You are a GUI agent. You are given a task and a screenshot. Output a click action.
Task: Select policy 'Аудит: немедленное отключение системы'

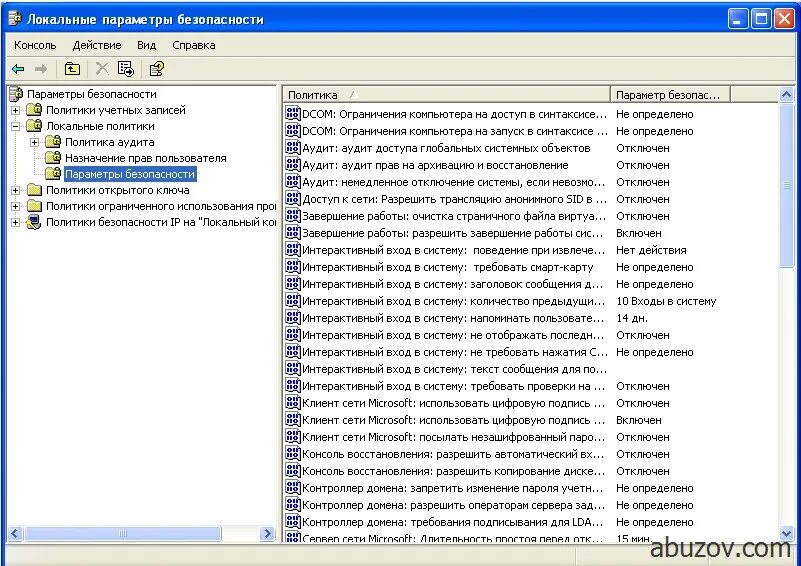coord(454,182)
